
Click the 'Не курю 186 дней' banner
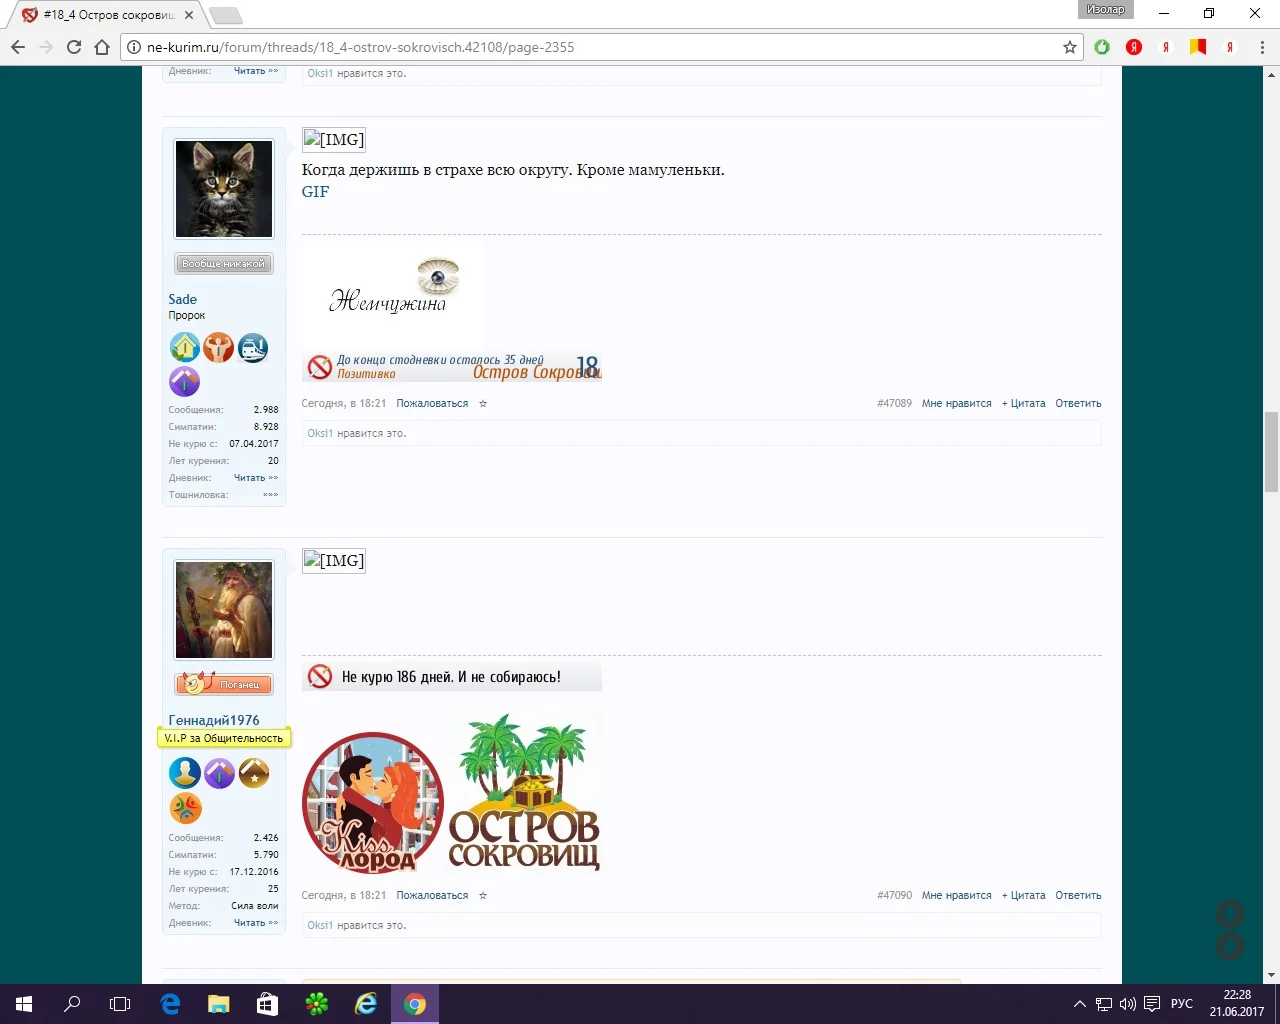452,677
